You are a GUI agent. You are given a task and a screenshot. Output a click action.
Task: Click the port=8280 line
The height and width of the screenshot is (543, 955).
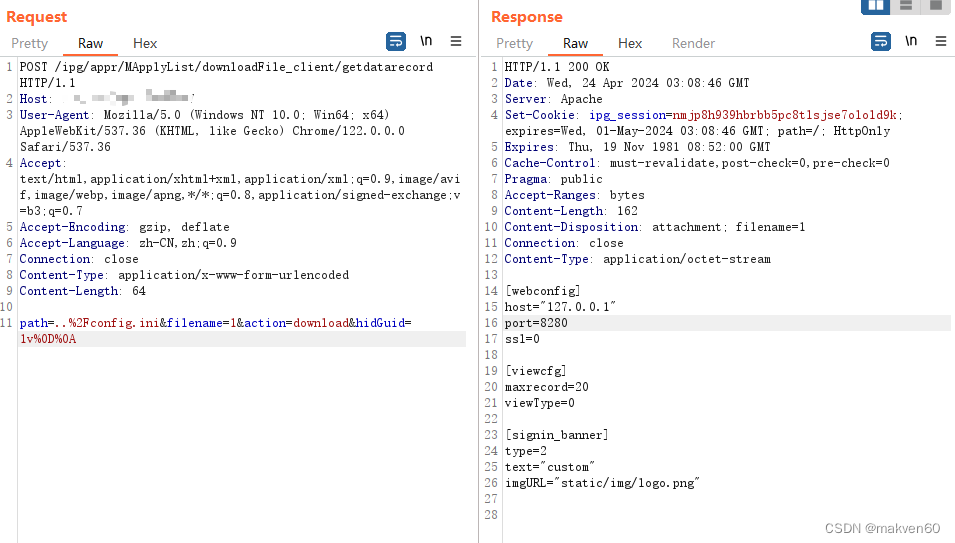(x=536, y=323)
